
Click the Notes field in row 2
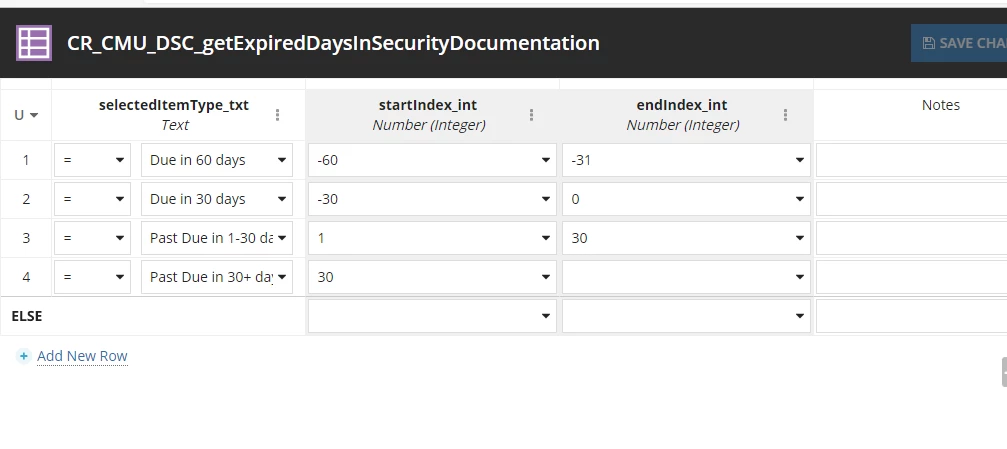point(911,199)
